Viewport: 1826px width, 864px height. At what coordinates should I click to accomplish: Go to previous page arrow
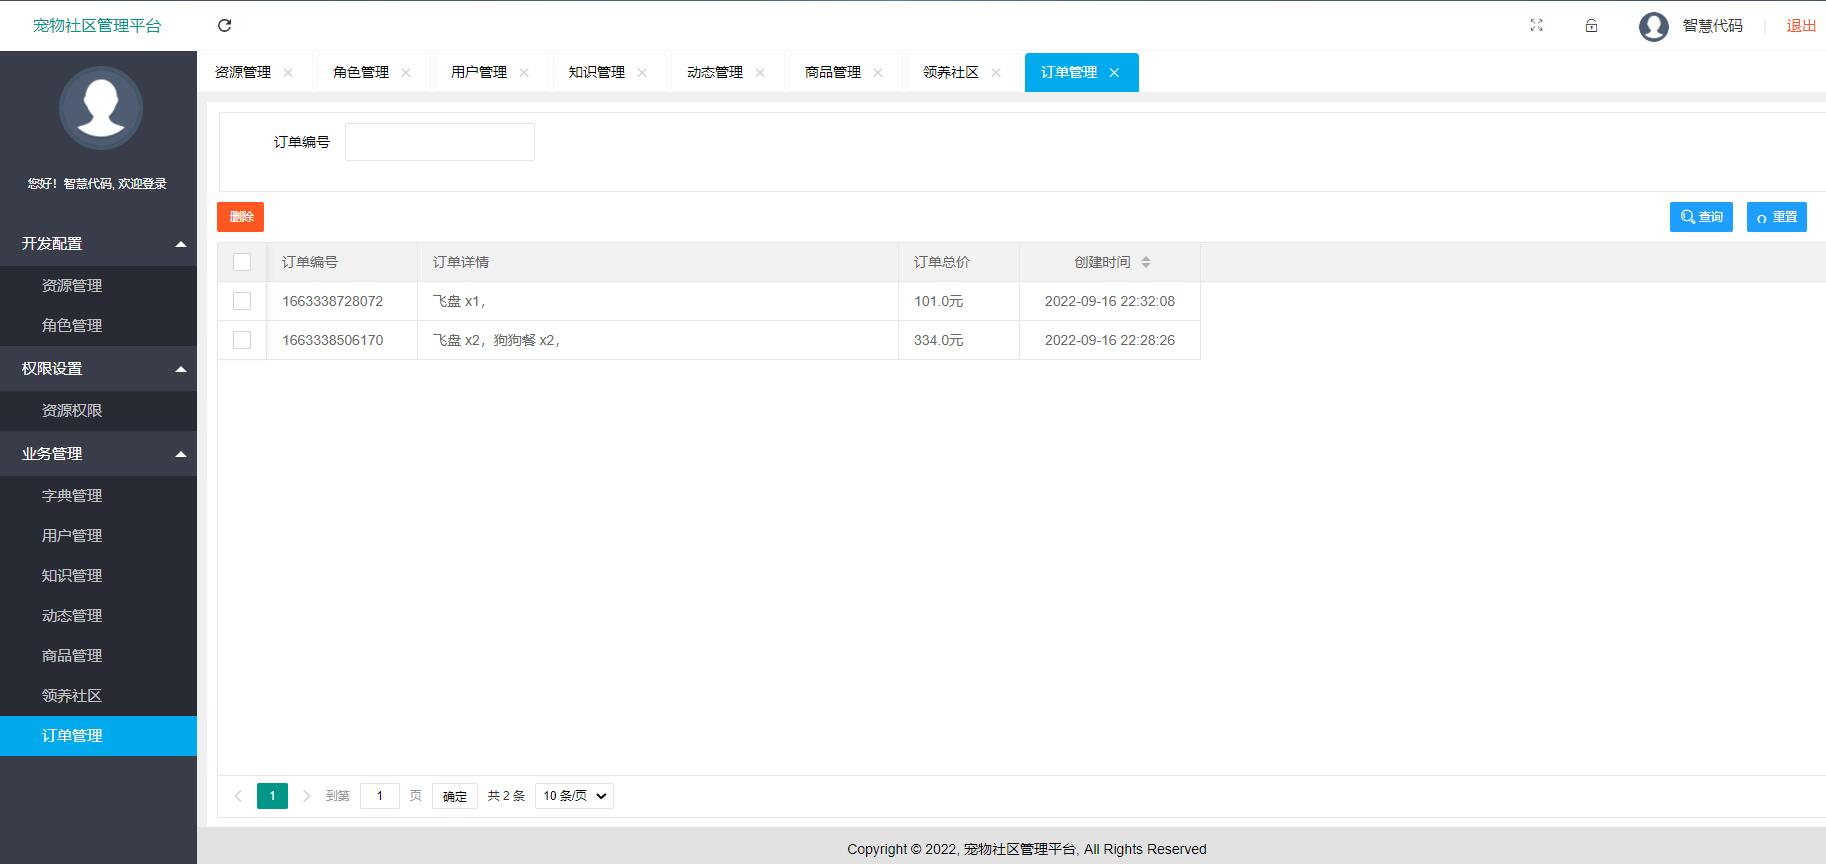[x=238, y=796]
